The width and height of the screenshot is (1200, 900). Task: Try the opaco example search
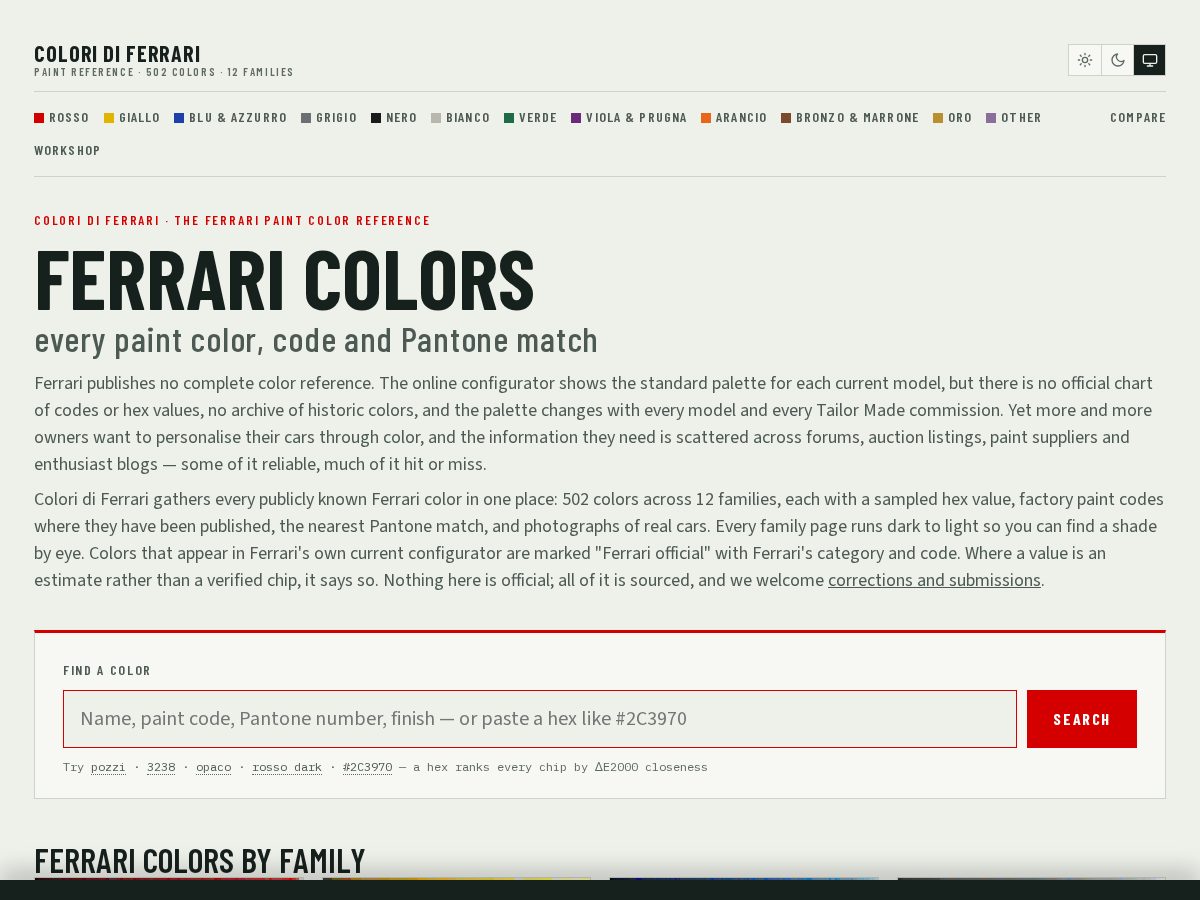tap(214, 767)
